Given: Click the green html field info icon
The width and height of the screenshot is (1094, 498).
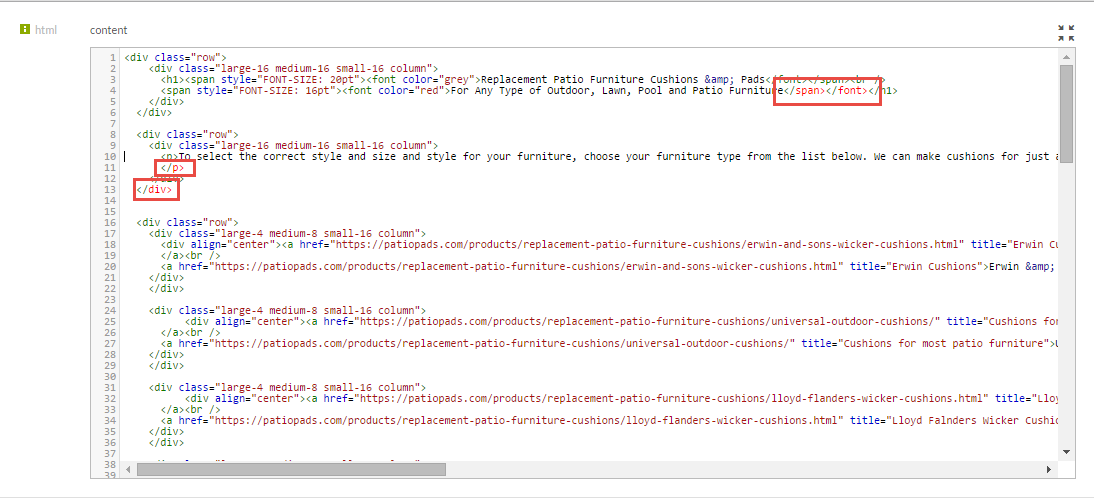Looking at the screenshot, I should [x=25, y=29].
